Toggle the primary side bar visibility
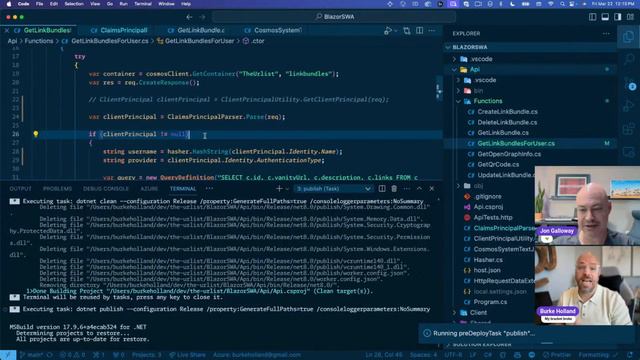Viewport: 640px width, 360px height. click(592, 17)
